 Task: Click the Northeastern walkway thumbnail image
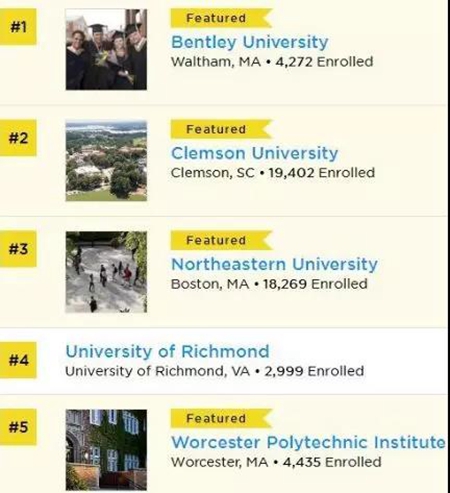click(106, 272)
